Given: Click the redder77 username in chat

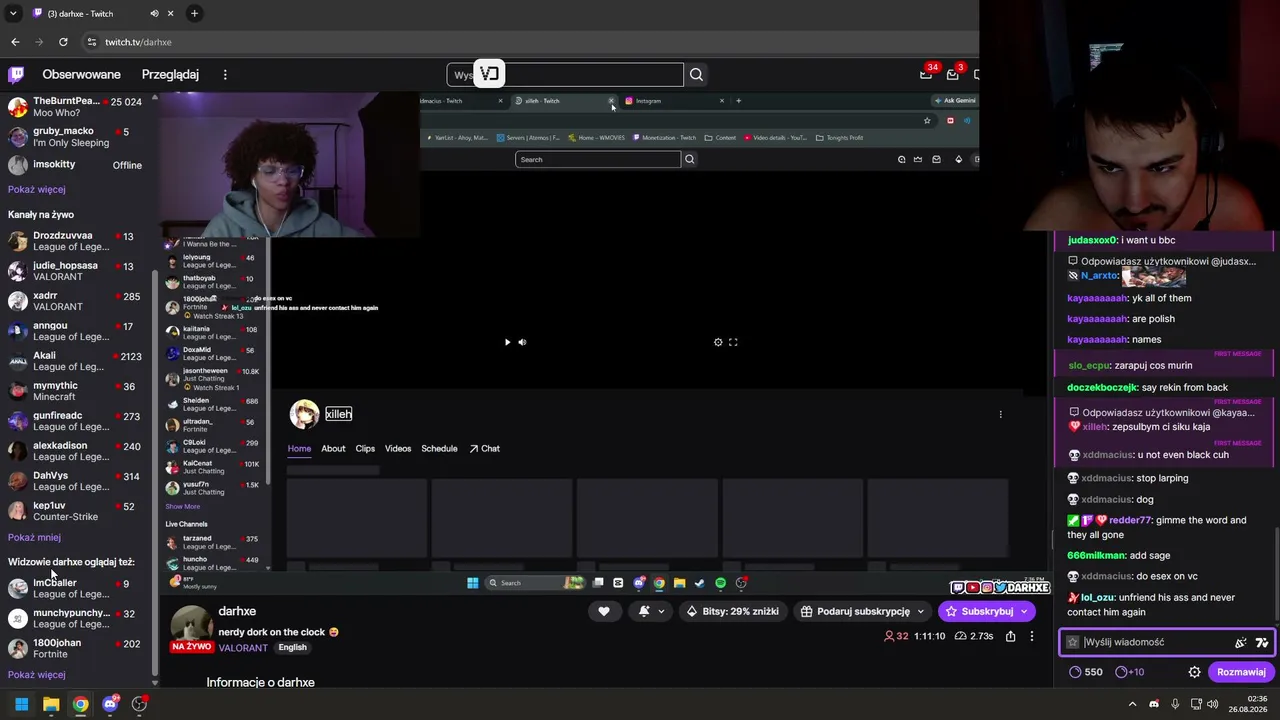Looking at the screenshot, I should click(1130, 520).
